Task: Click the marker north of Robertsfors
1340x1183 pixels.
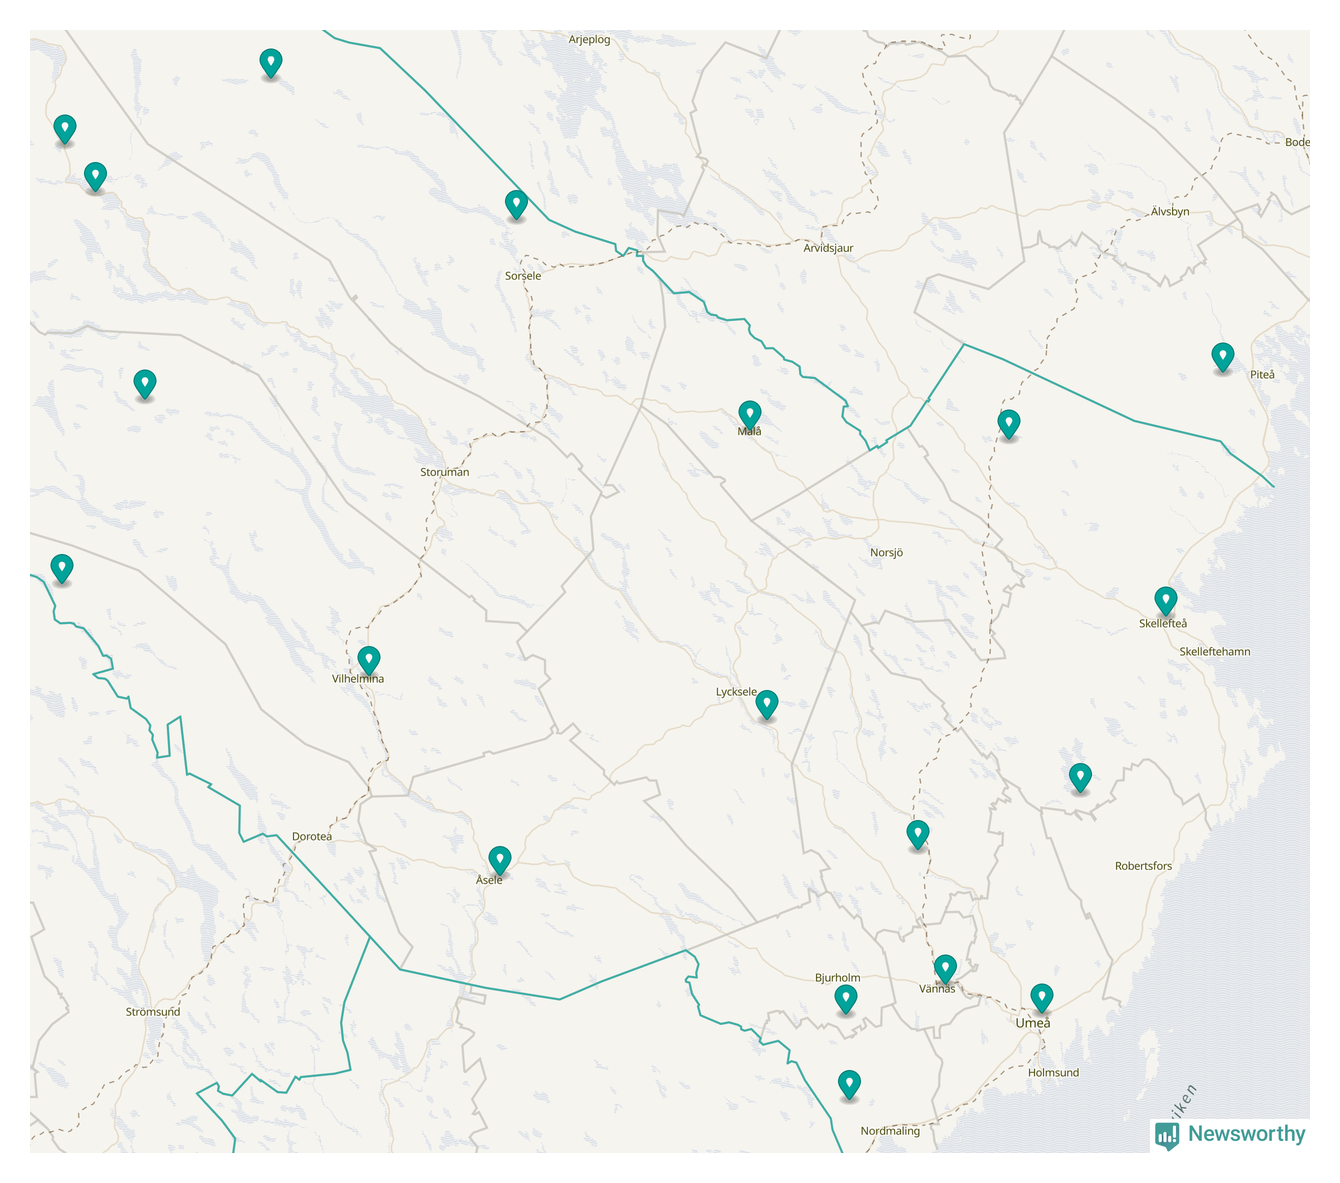Action: point(1080,777)
